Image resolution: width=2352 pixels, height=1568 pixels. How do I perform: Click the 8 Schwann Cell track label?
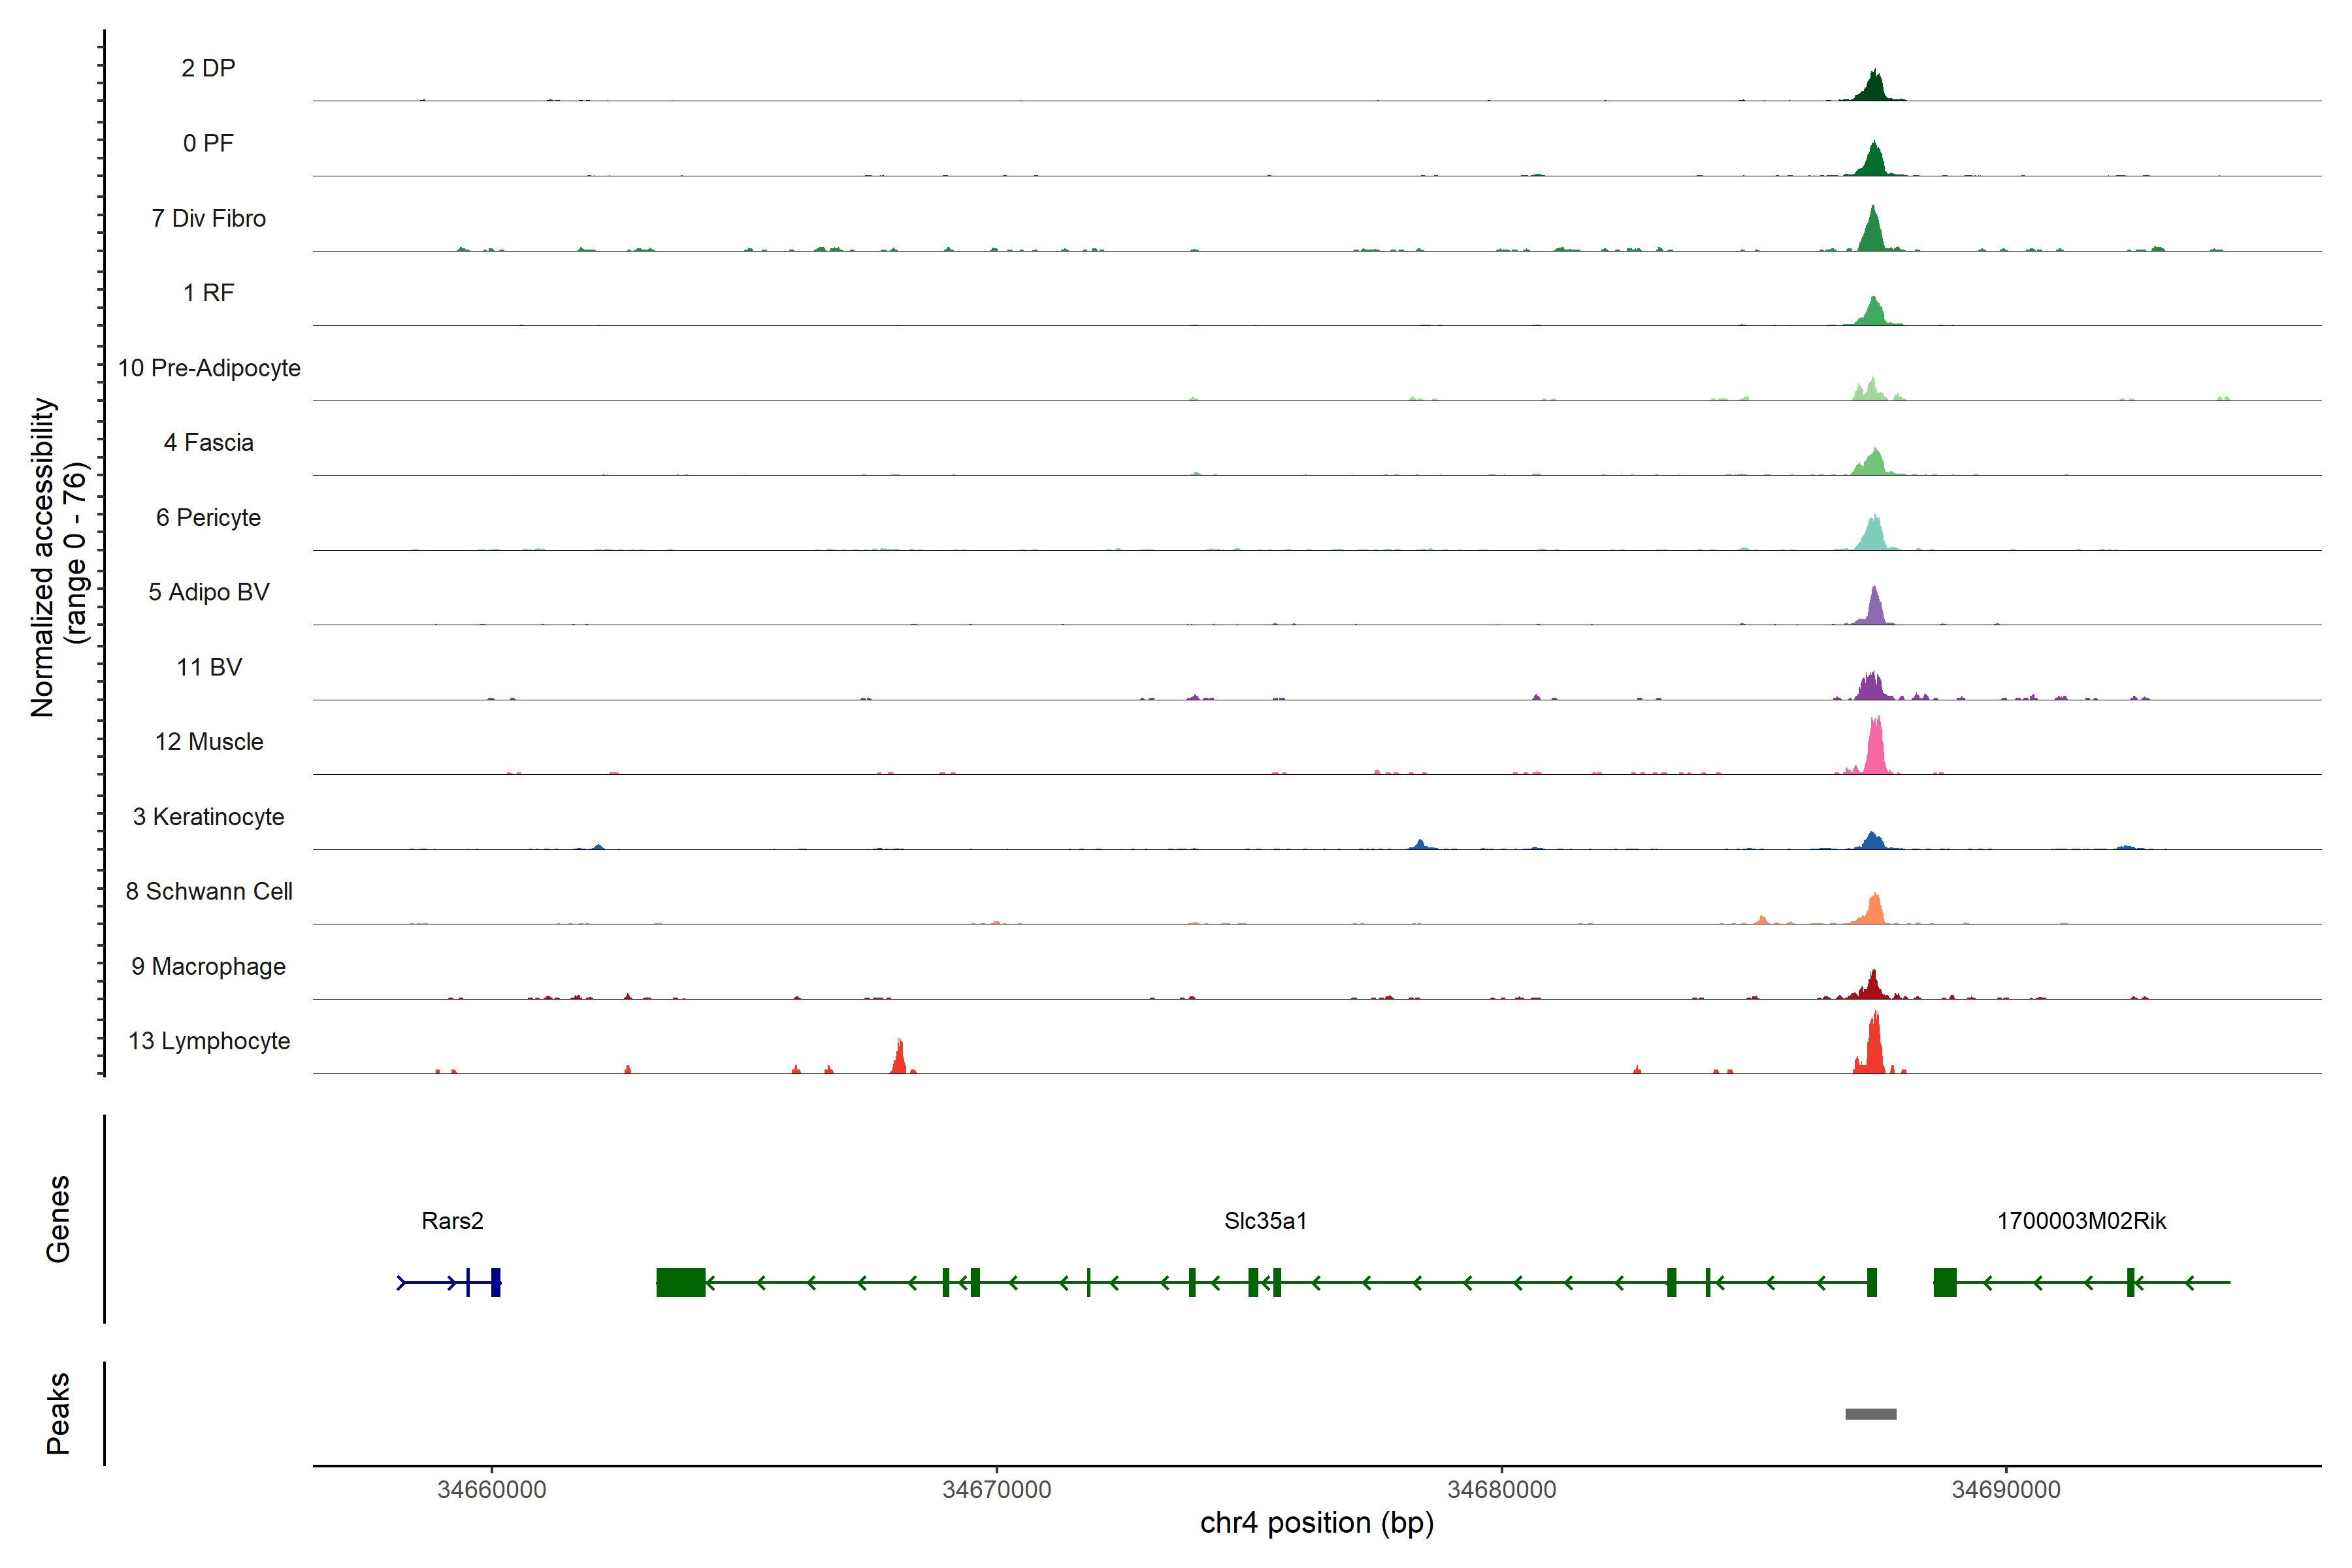[209, 891]
